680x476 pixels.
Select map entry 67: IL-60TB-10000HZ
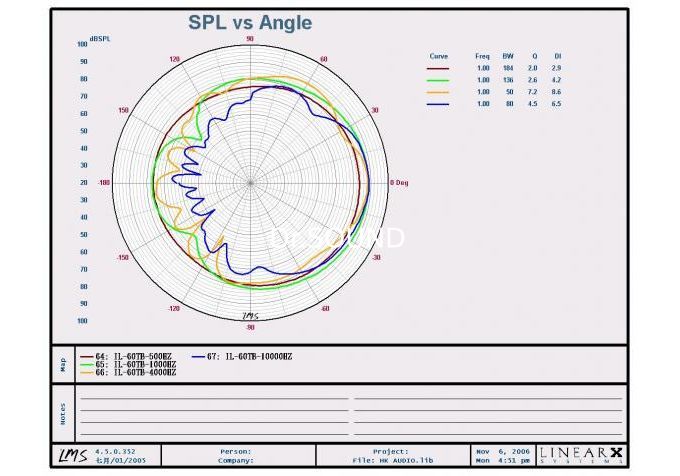[250, 356]
